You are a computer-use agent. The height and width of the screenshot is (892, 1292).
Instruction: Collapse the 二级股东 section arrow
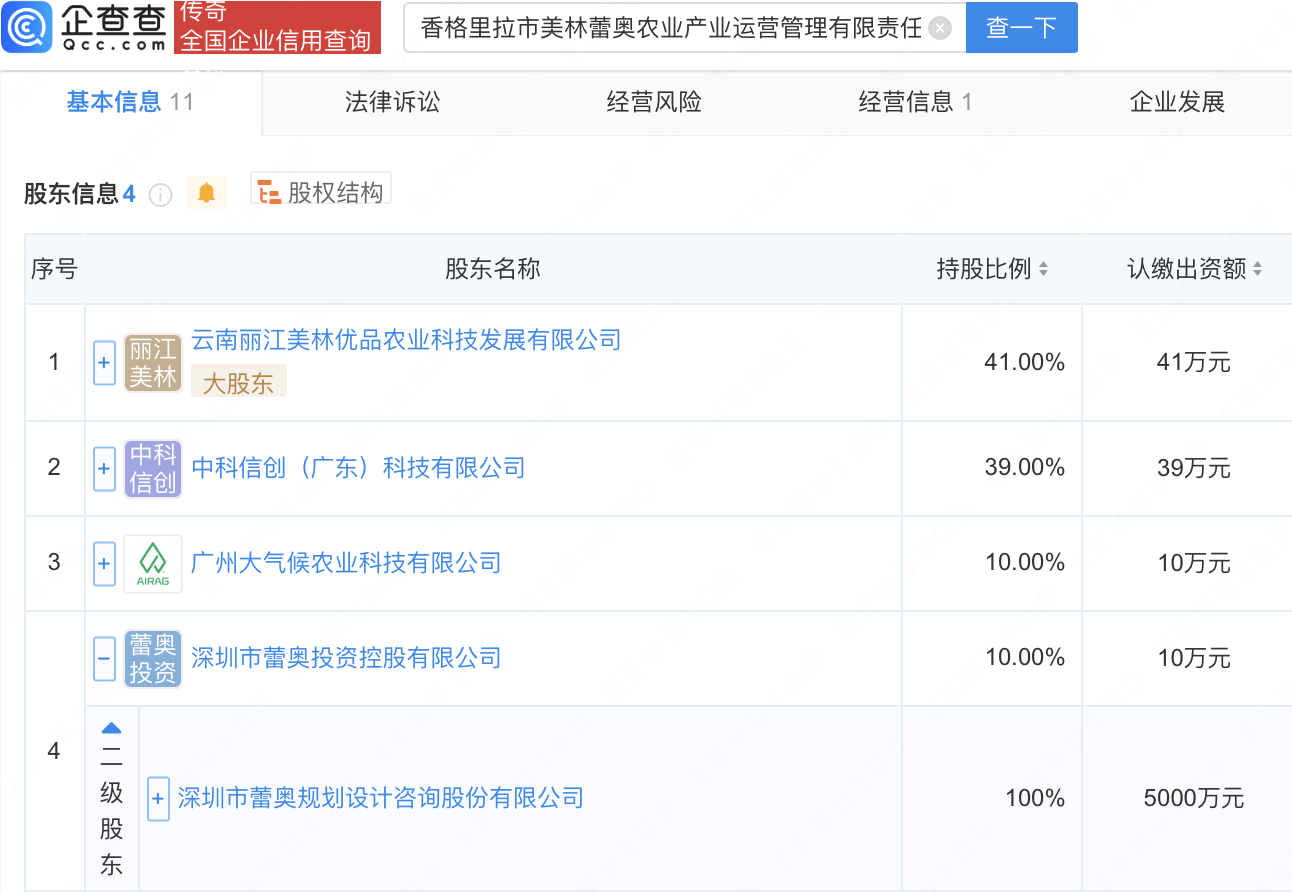click(x=111, y=728)
